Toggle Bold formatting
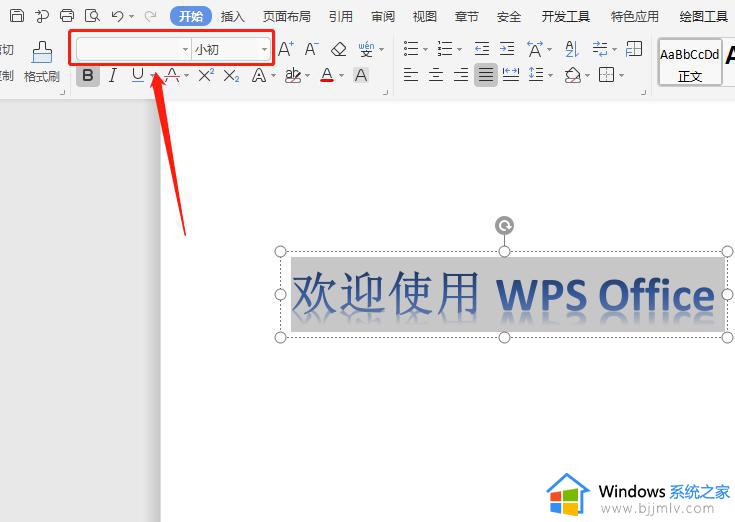 pos(88,75)
